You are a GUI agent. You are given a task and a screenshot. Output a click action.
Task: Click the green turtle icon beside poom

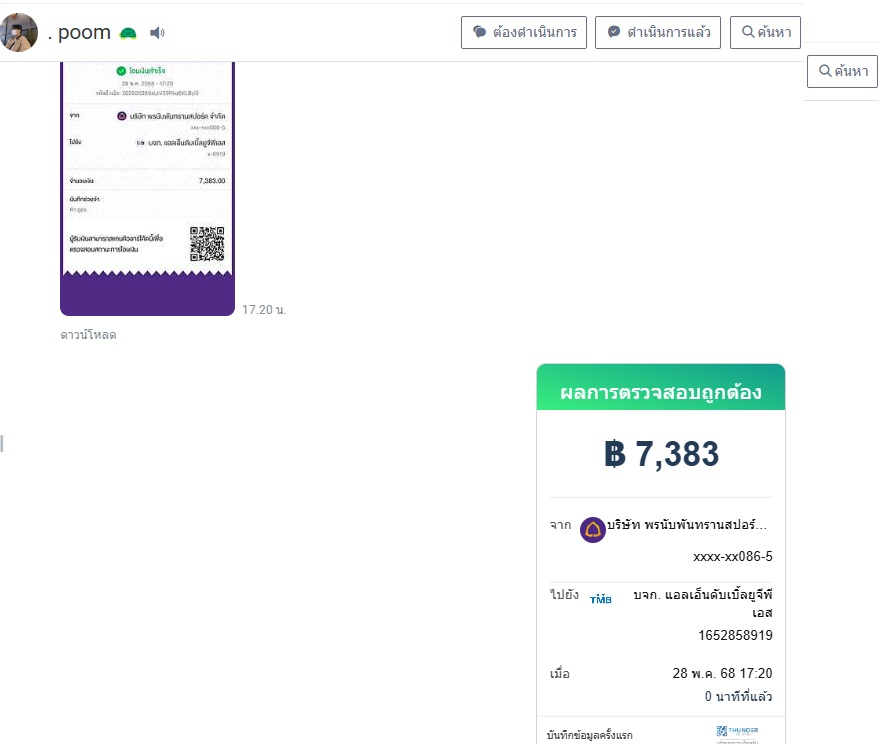pos(128,33)
